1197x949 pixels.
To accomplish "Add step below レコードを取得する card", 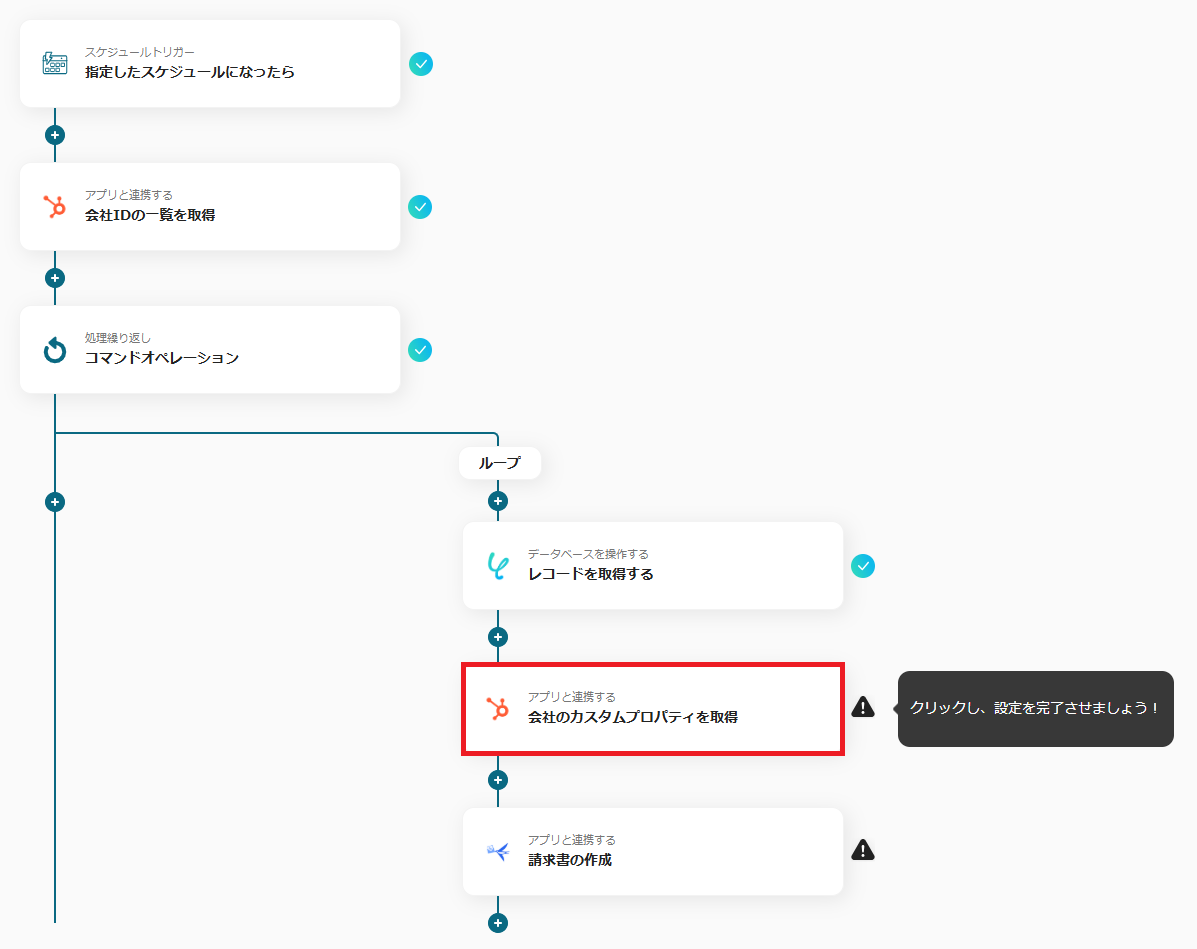I will tap(498, 637).
